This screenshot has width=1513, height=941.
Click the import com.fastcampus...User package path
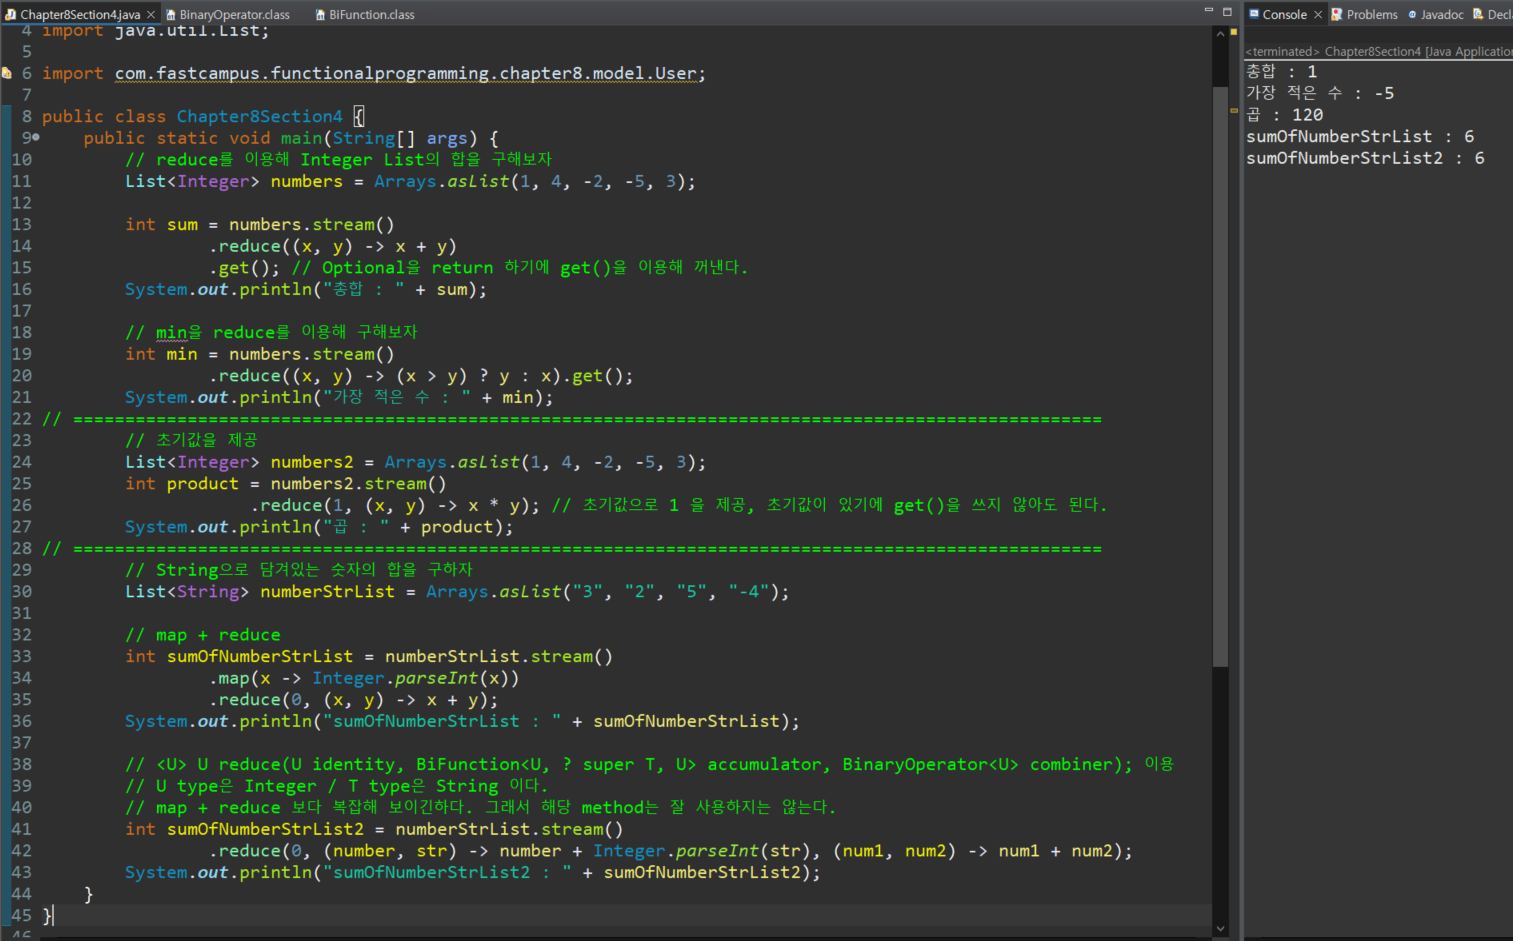point(406,73)
